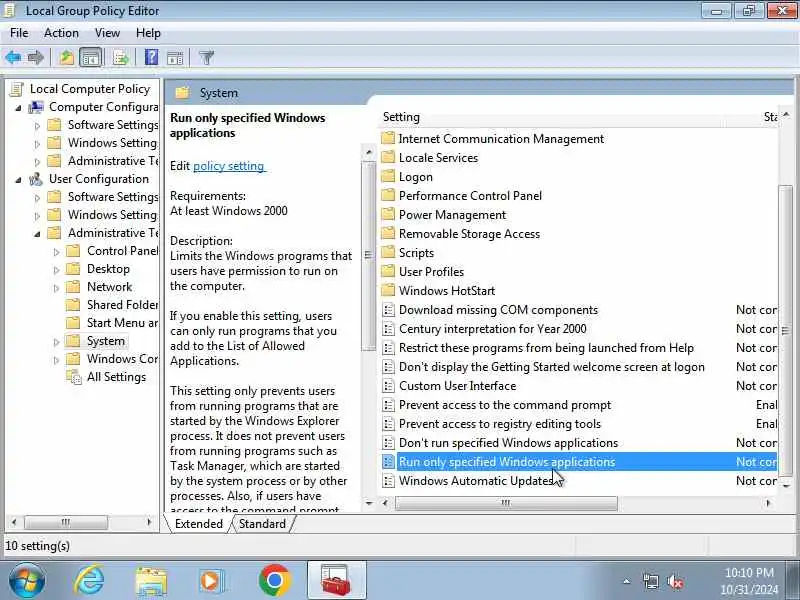Image resolution: width=800 pixels, height=600 pixels.
Task: Expand Windows Settings under Computer Configuration
Action: (x=37, y=144)
